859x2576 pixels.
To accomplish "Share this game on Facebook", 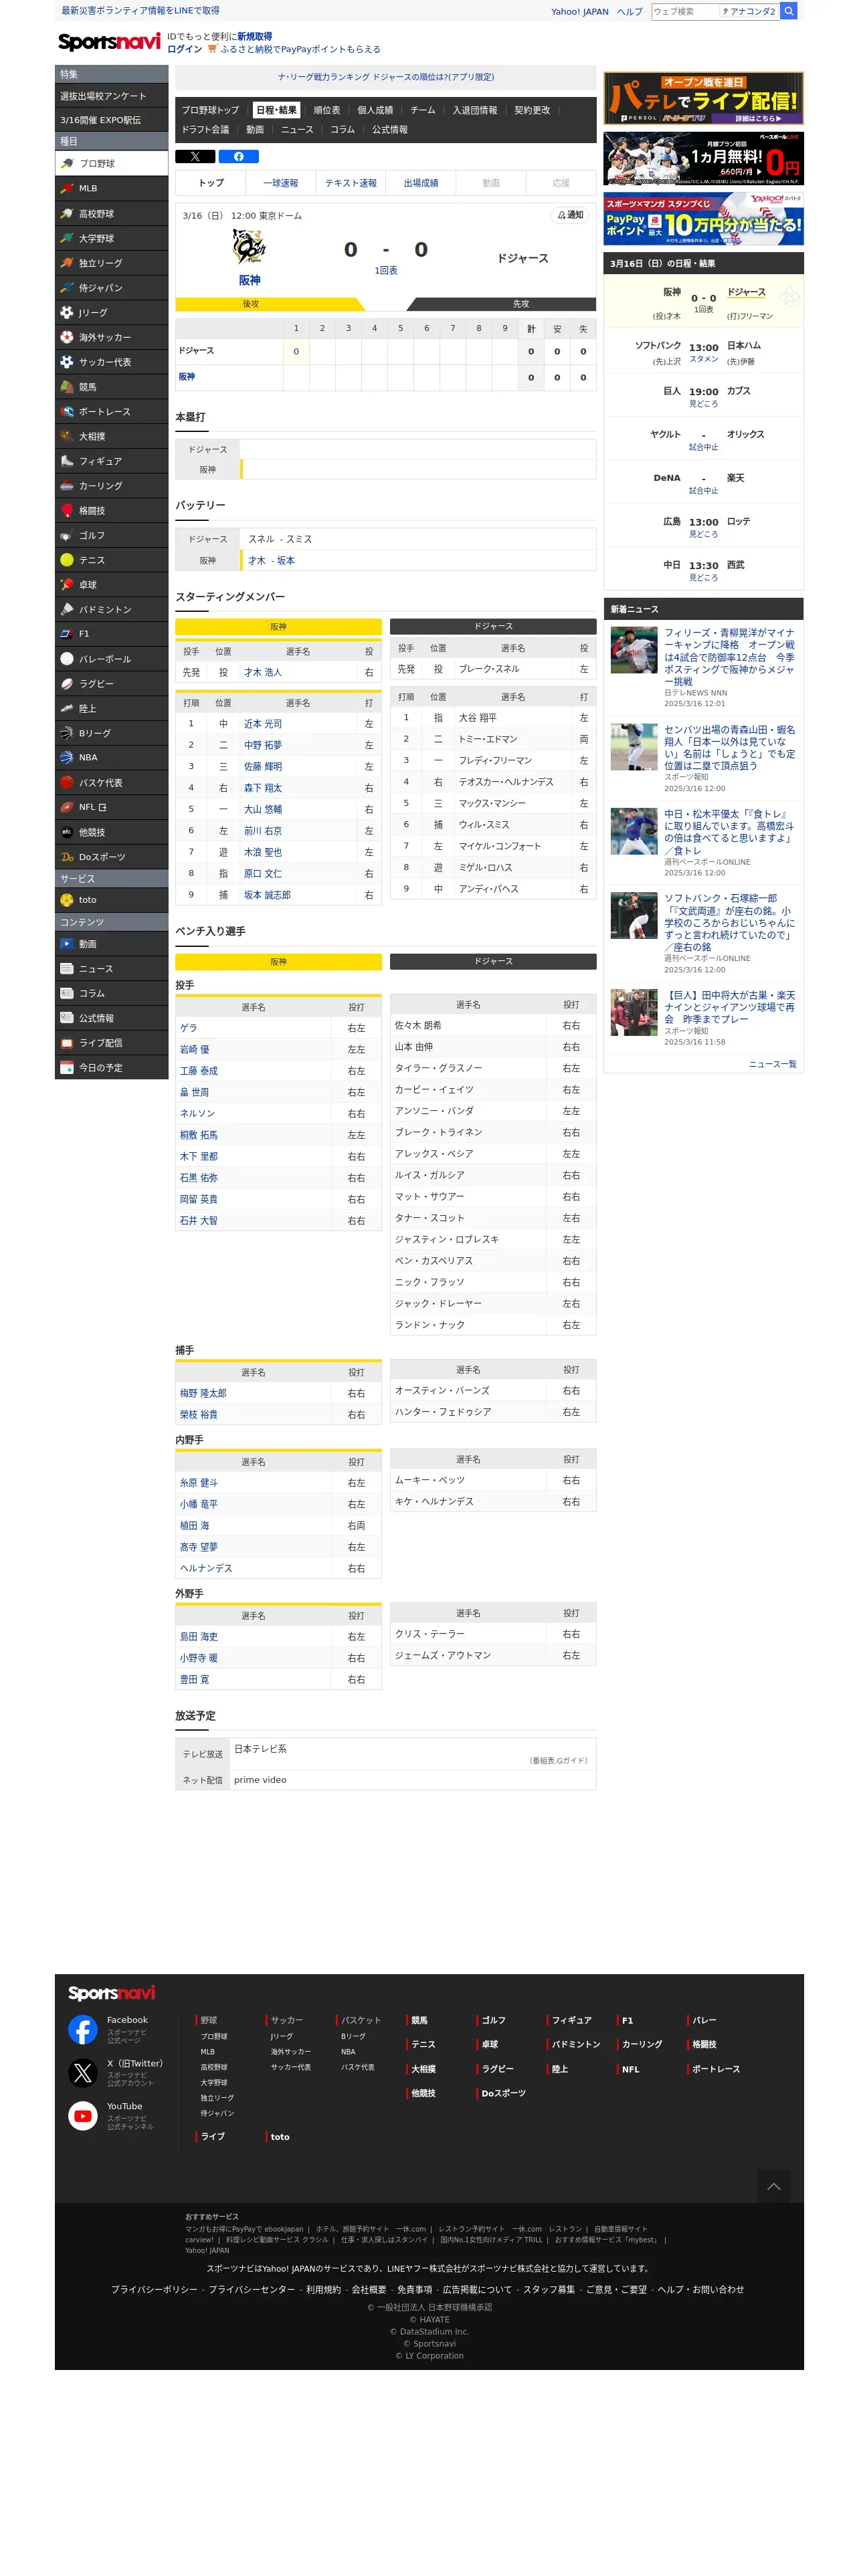I will [239, 157].
